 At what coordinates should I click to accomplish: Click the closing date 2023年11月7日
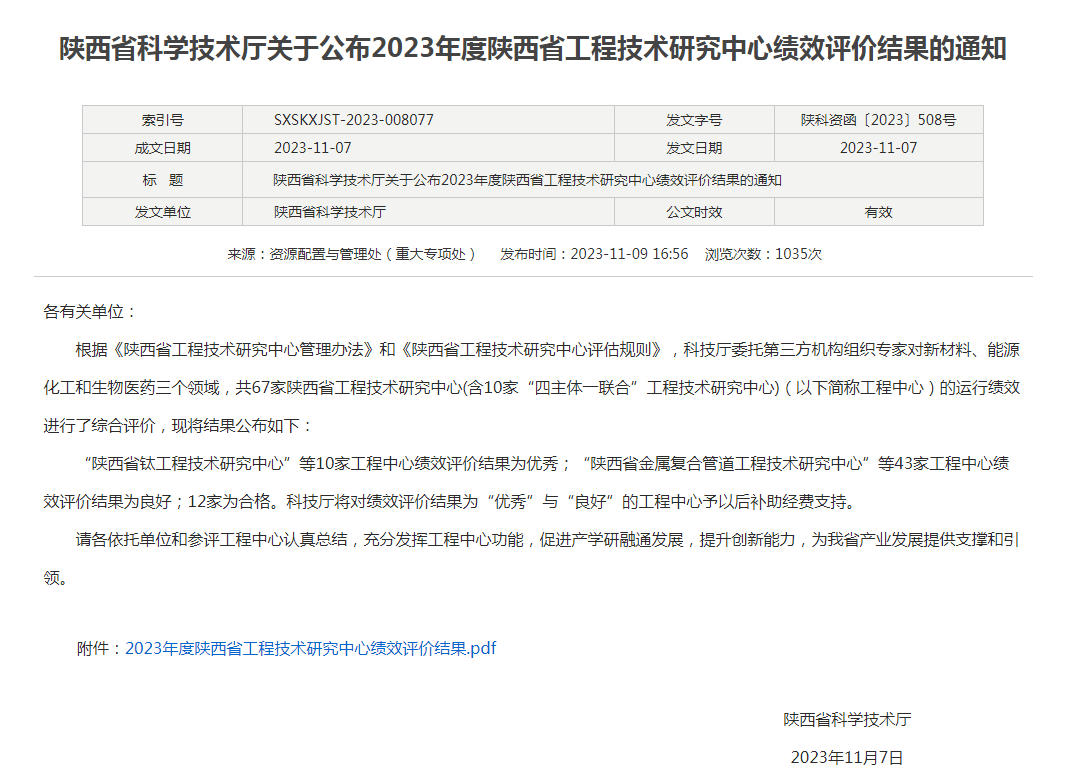coord(847,757)
